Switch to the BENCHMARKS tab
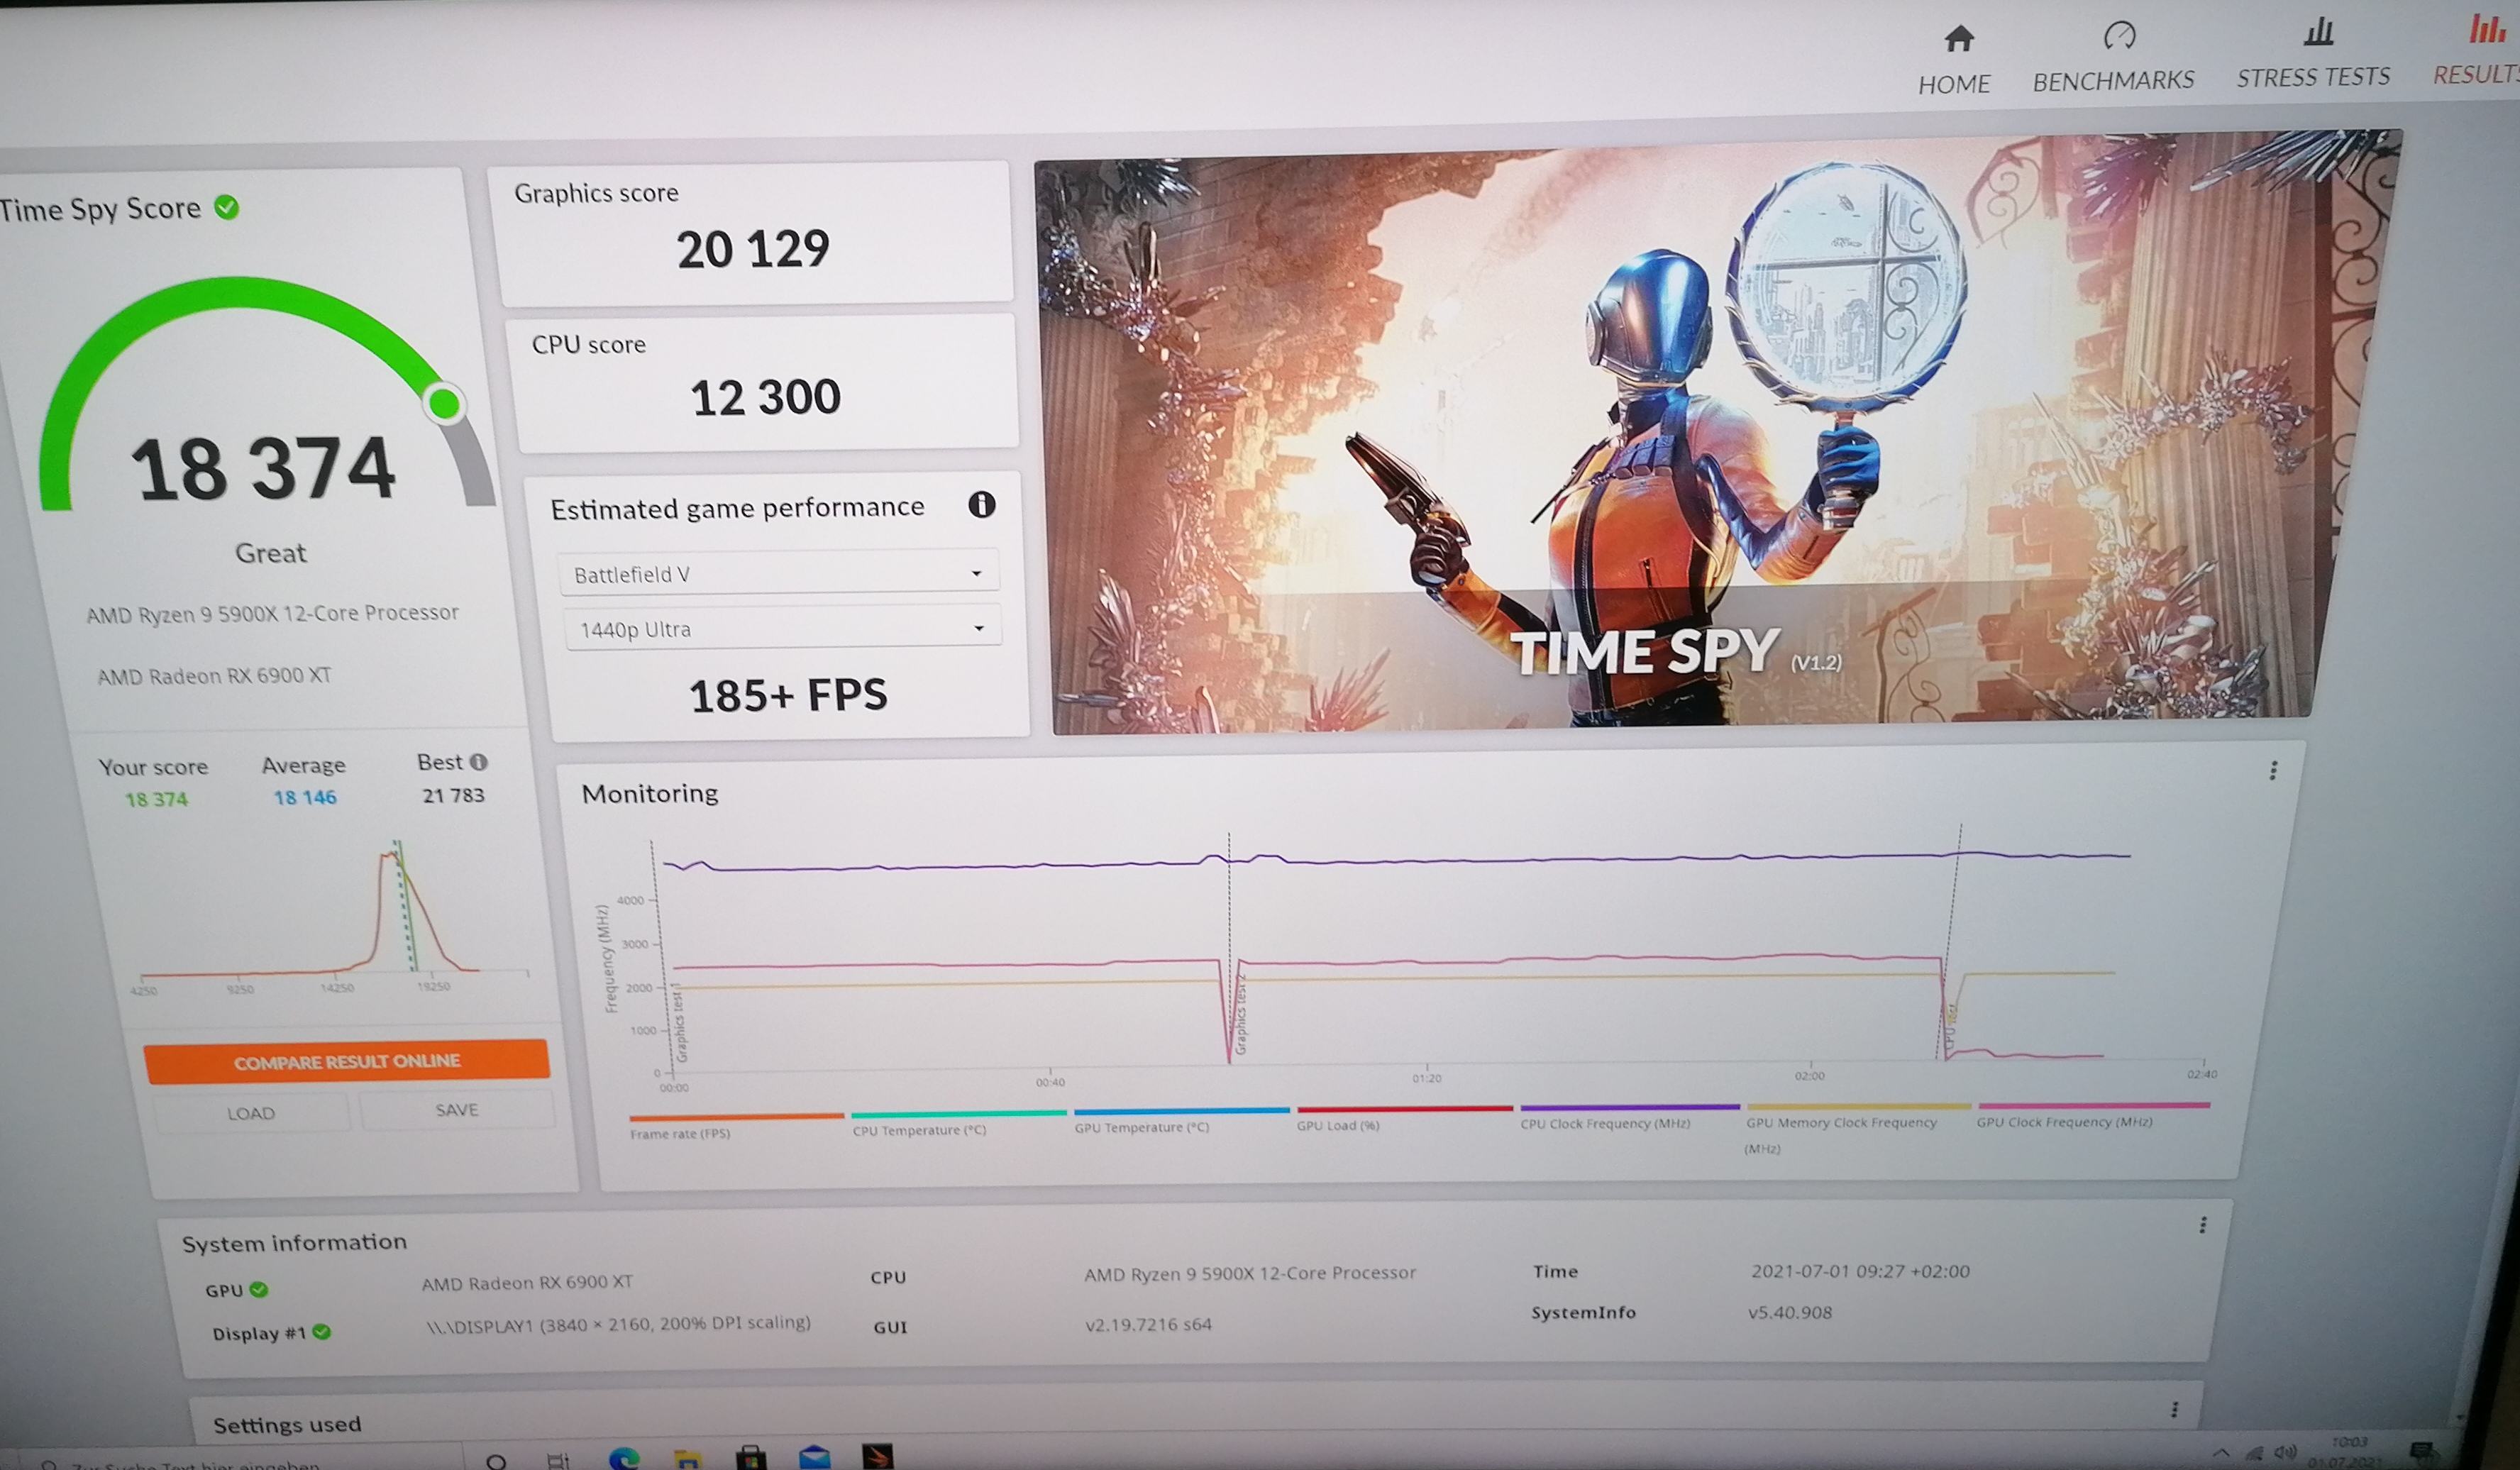Image resolution: width=2520 pixels, height=1470 pixels. 2113,58
